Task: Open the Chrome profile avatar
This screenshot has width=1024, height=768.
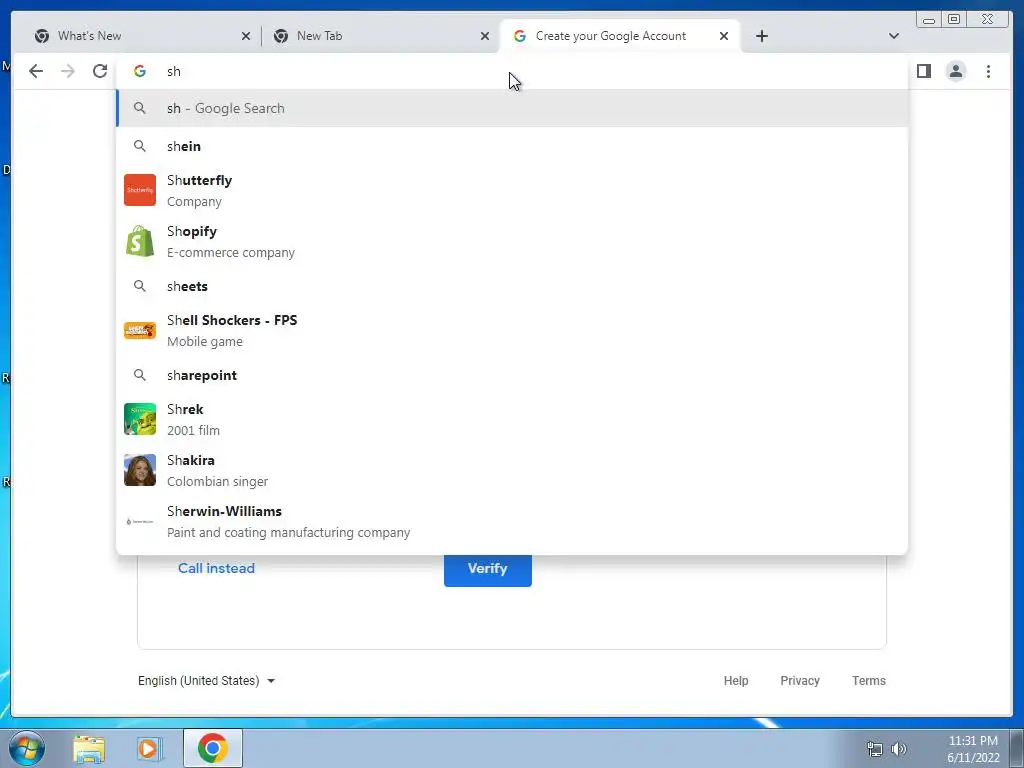Action: 955,71
